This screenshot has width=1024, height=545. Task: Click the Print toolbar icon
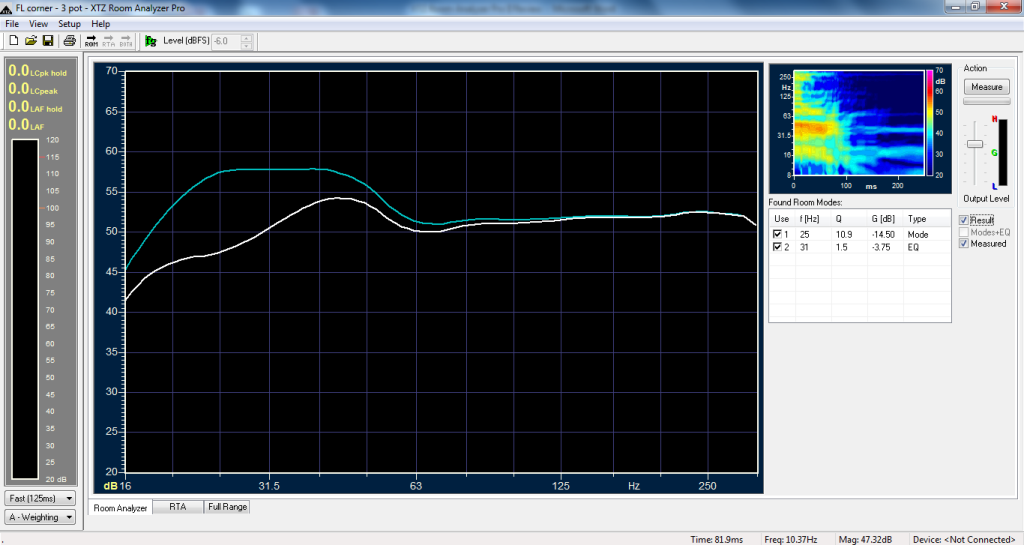tap(69, 41)
